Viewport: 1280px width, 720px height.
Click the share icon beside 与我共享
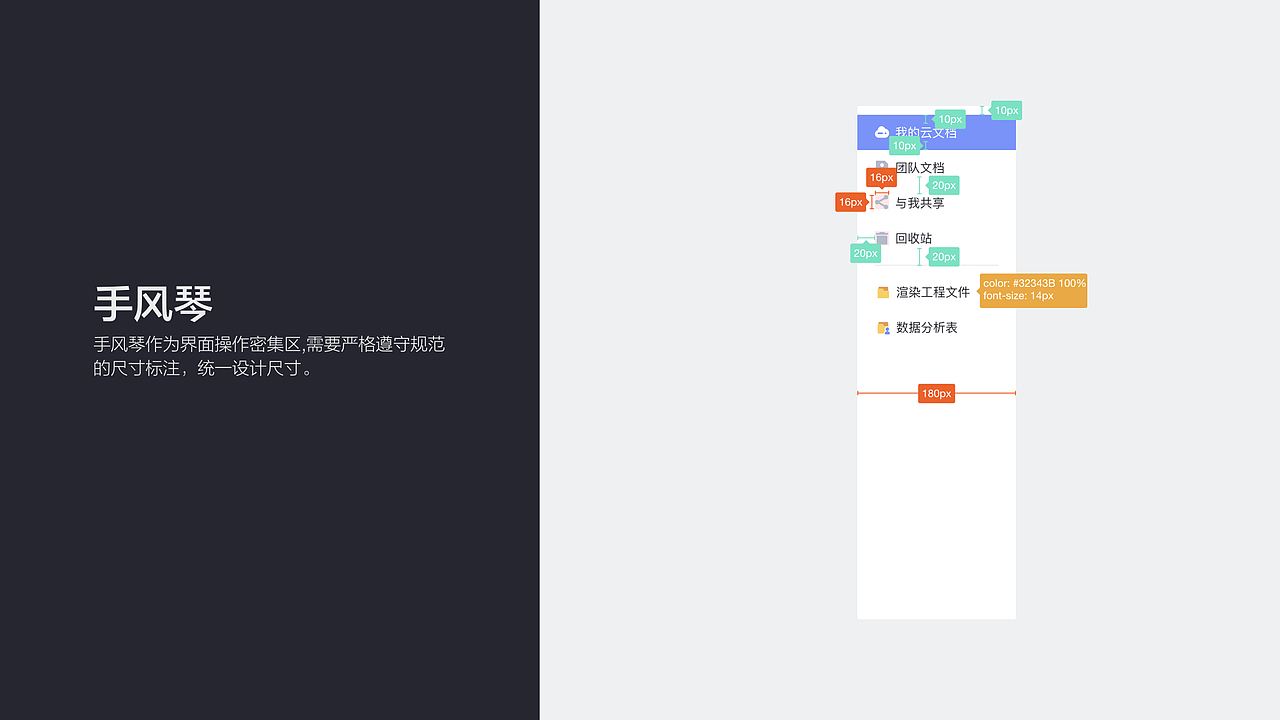[x=881, y=202]
